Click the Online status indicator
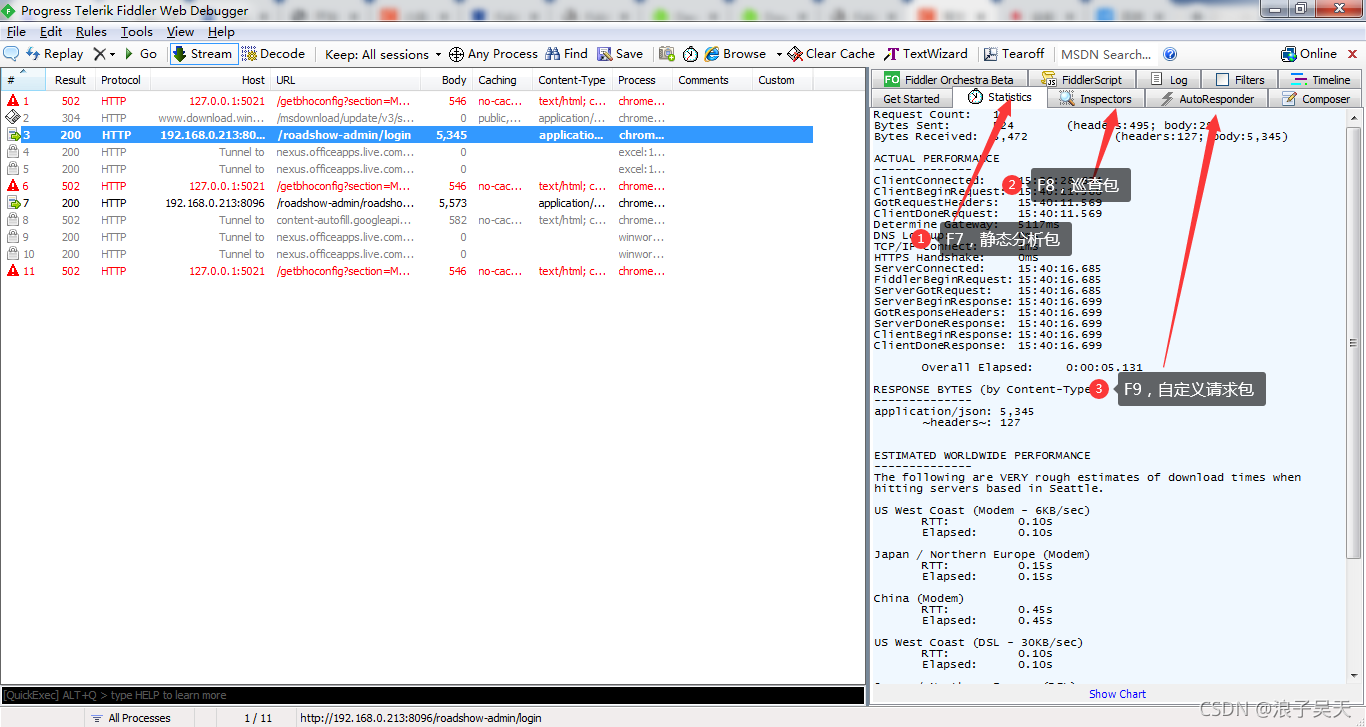This screenshot has width=1366, height=727. 1309,54
